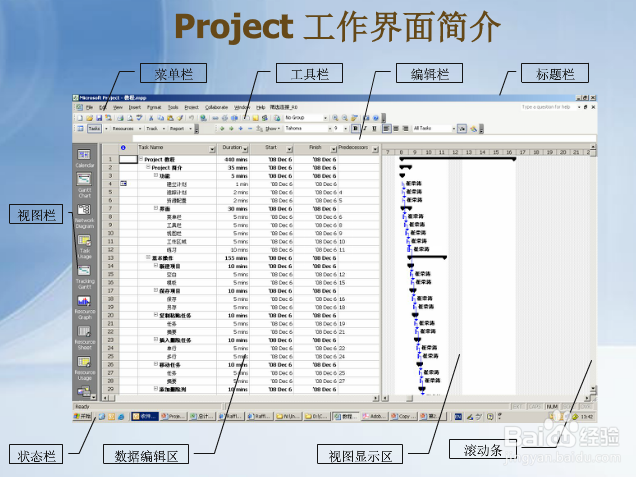Toggle Bold formatting button
The height and width of the screenshot is (477, 636).
pyautogui.click(x=355, y=129)
